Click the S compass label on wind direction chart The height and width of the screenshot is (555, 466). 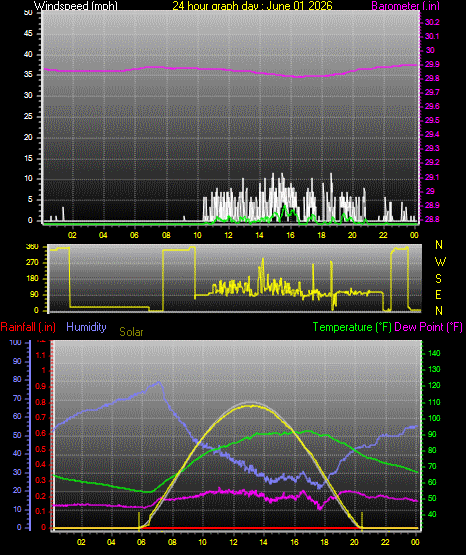point(438,279)
